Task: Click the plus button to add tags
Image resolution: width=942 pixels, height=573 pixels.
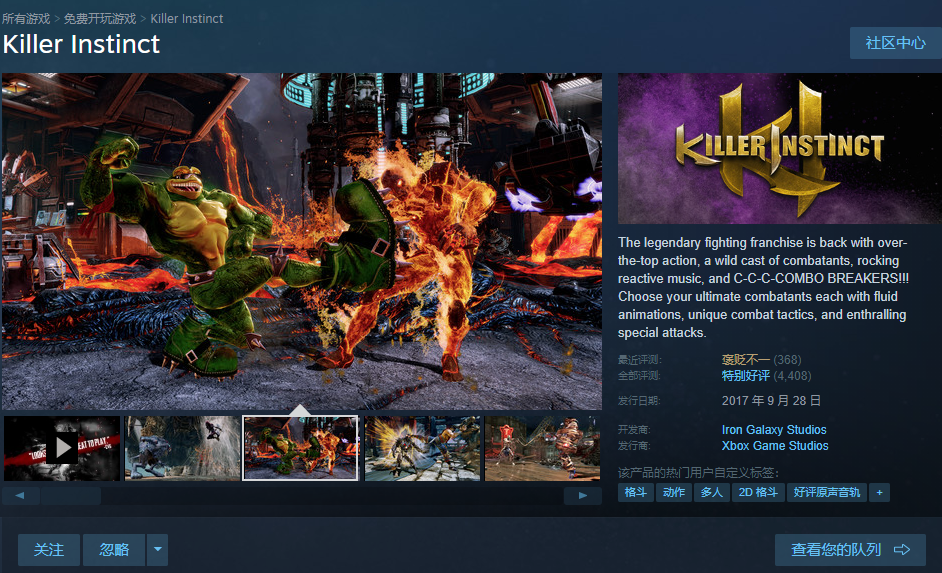Action: (880, 492)
